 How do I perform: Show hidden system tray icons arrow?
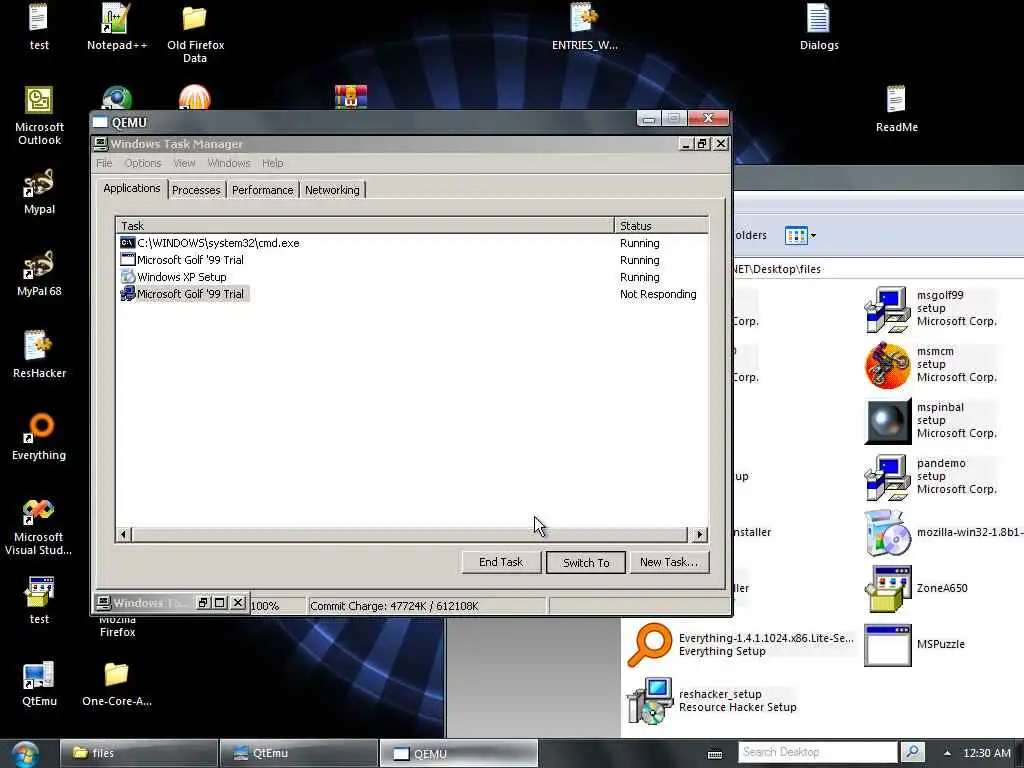point(947,753)
